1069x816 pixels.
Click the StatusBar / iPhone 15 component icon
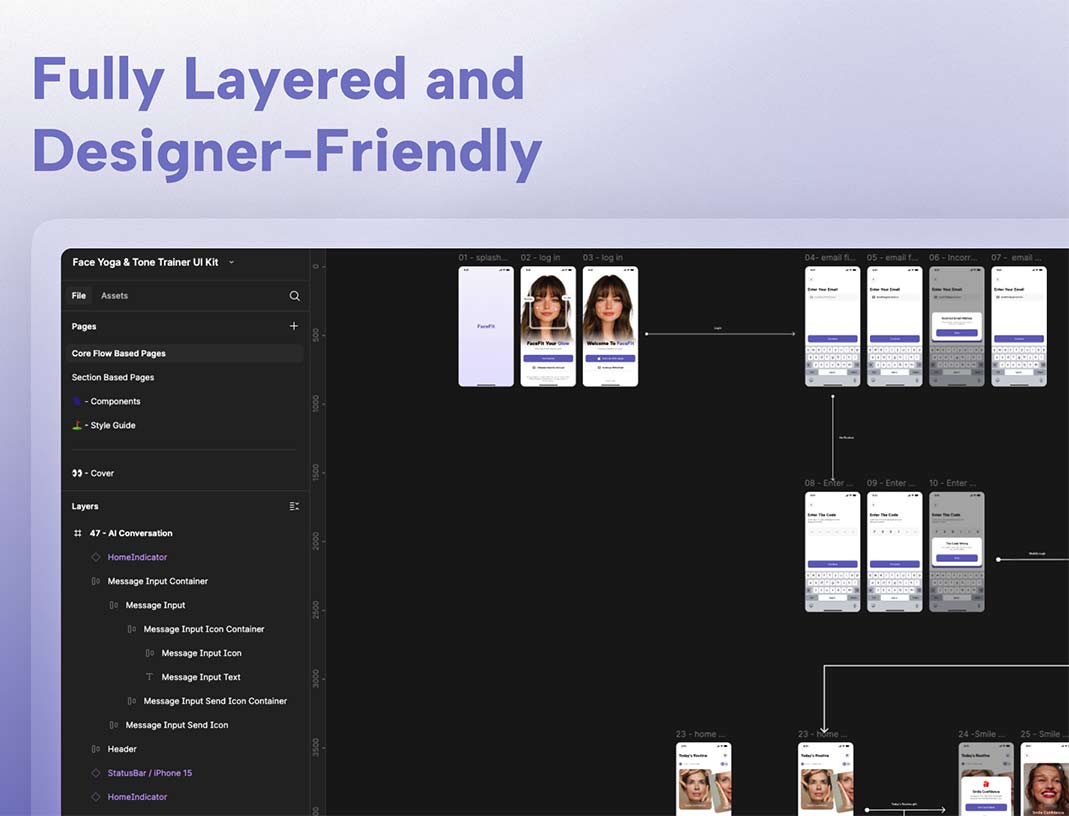(96, 773)
